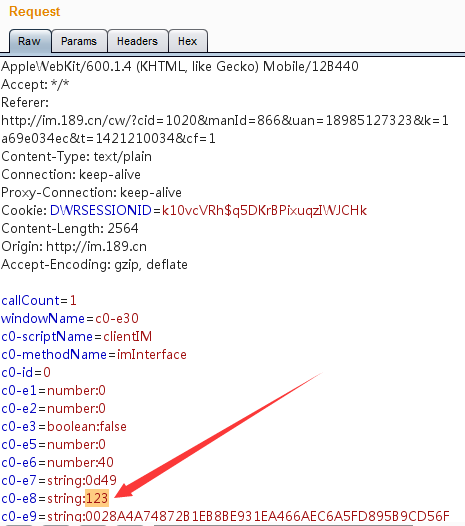Click the Content-Length: 2564 line
465x526 pixels.
pyautogui.click(x=70, y=228)
